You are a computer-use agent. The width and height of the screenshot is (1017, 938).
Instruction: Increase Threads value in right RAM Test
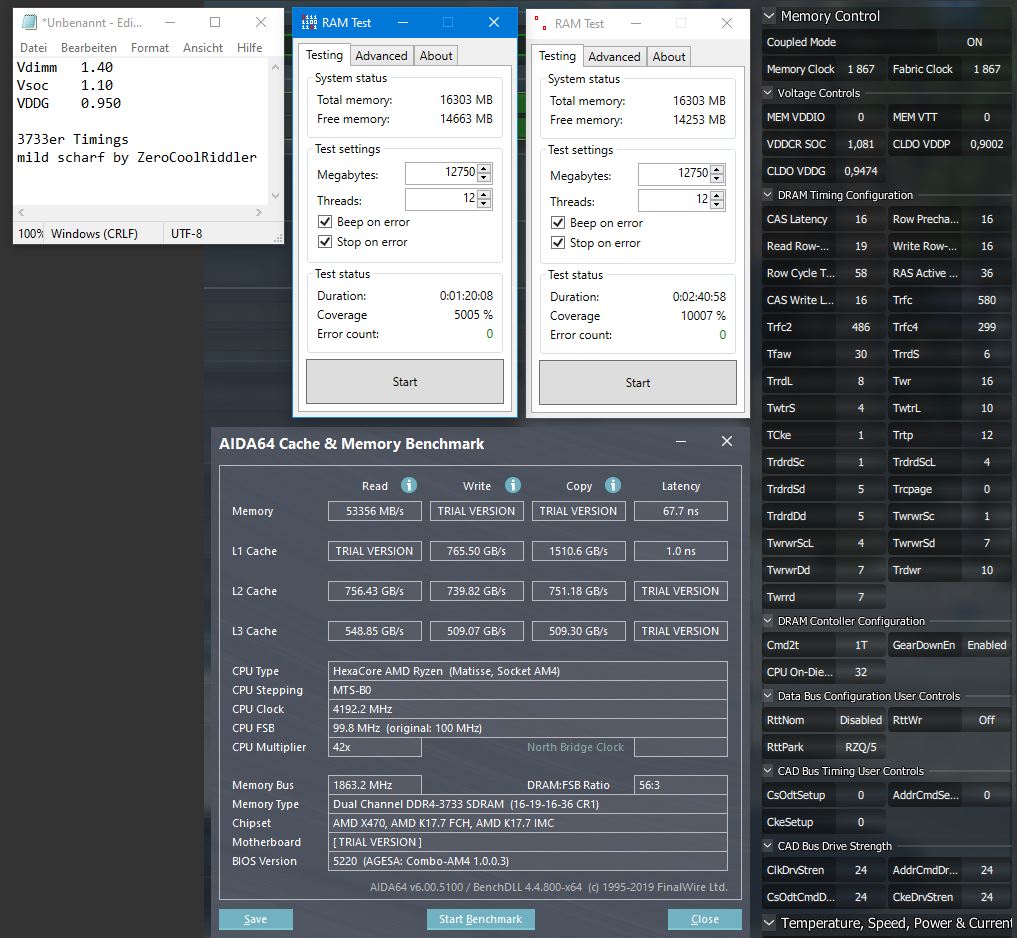pyautogui.click(x=717, y=196)
